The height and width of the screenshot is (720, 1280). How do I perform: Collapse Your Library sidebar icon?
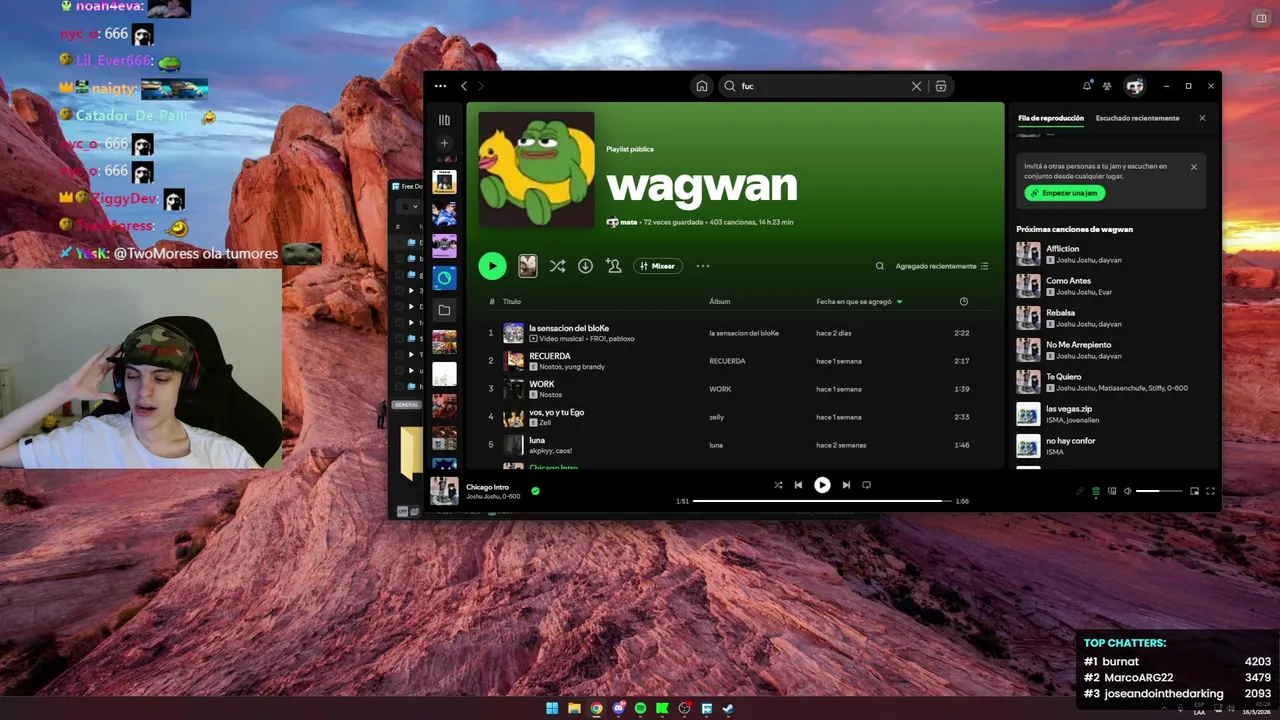[x=444, y=120]
